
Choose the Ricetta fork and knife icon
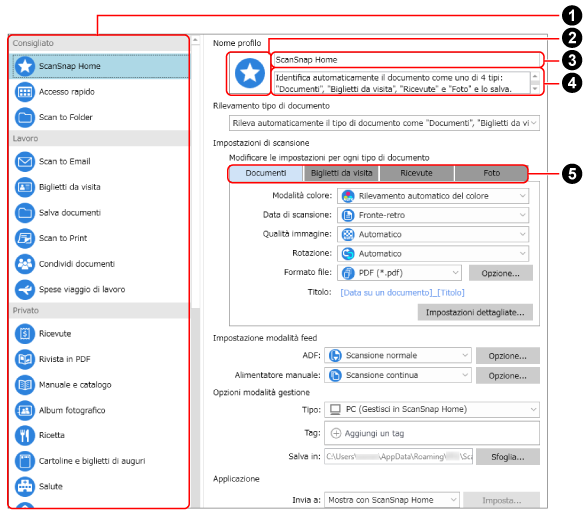click(25, 435)
